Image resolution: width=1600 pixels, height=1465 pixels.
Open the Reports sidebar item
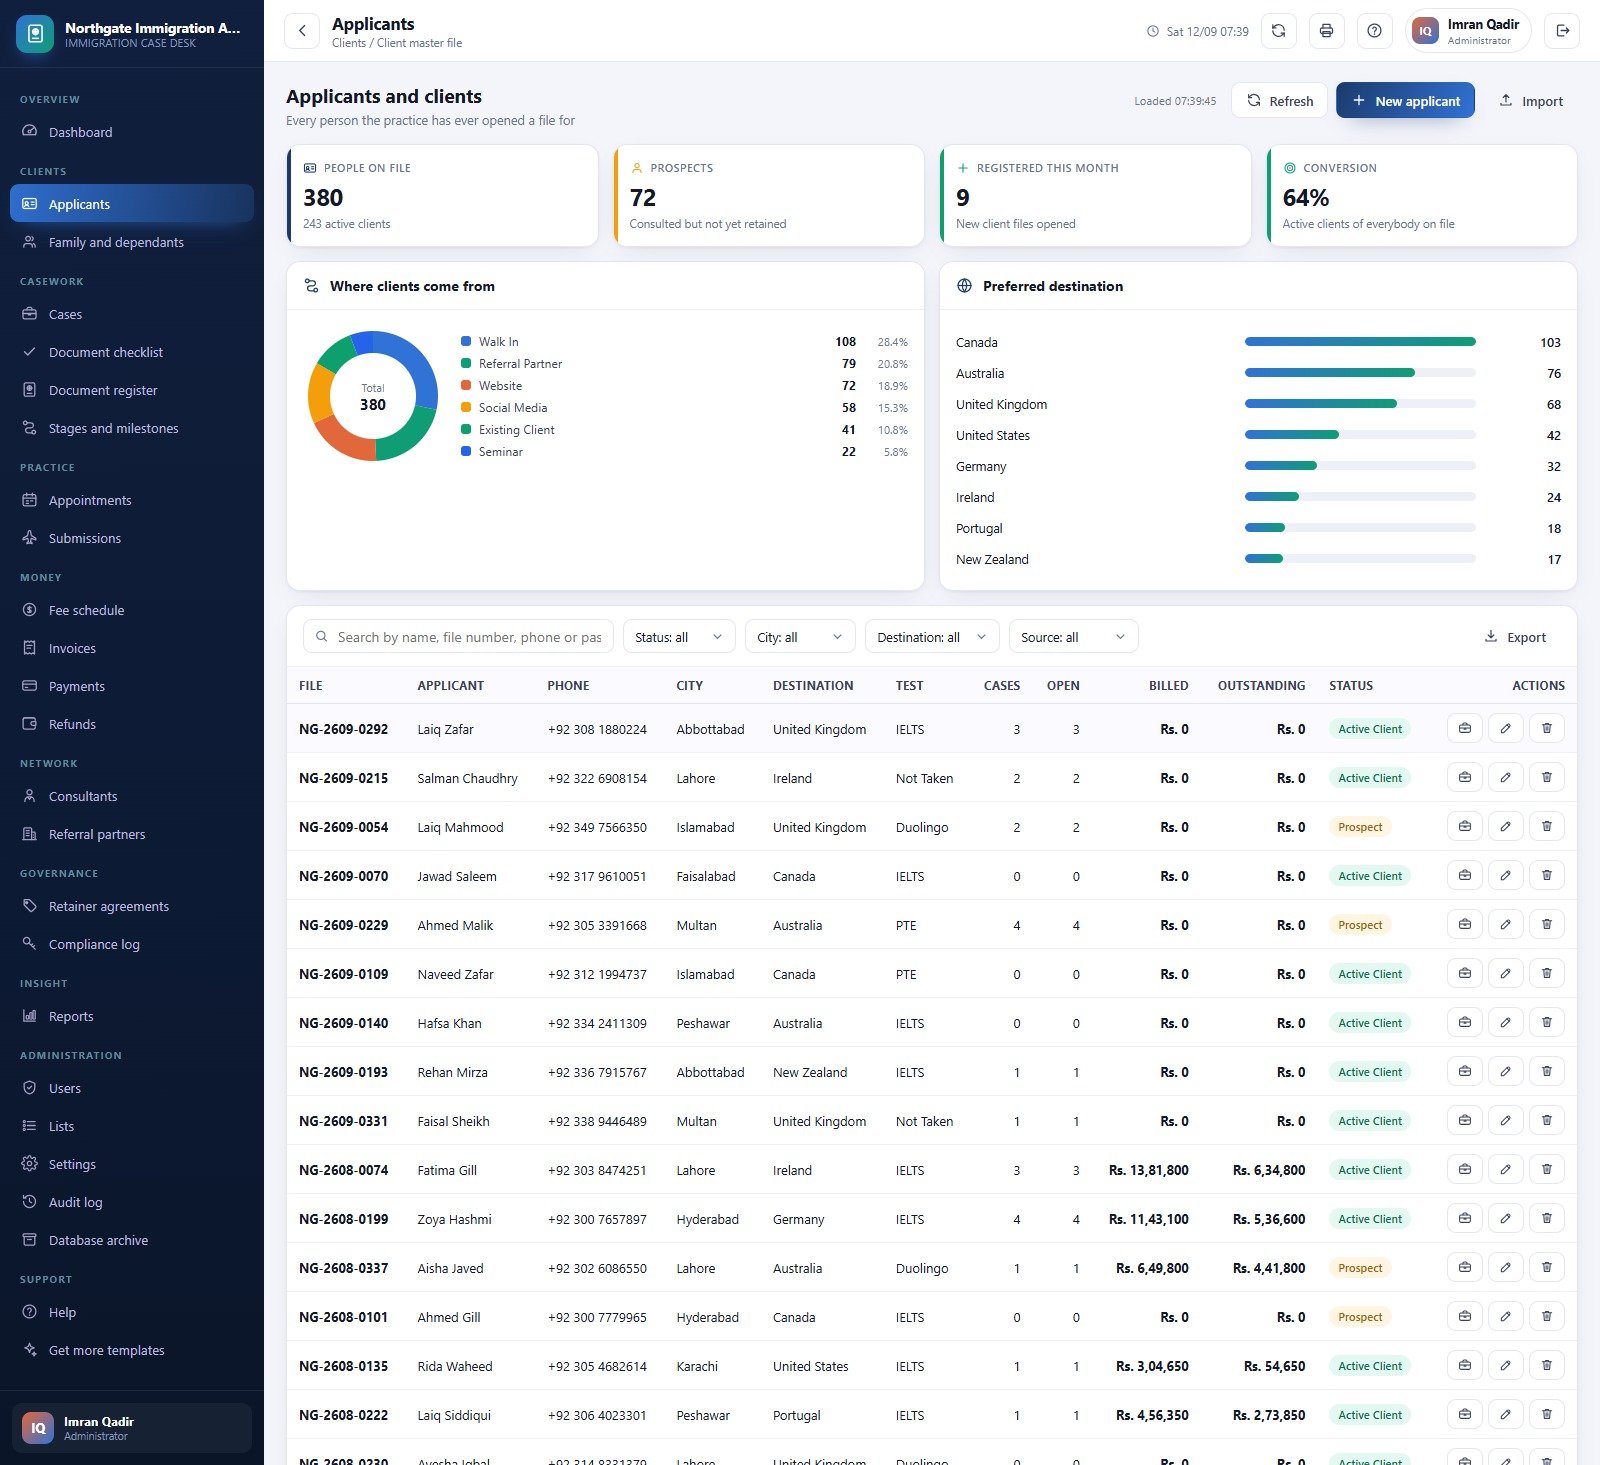132,1016
